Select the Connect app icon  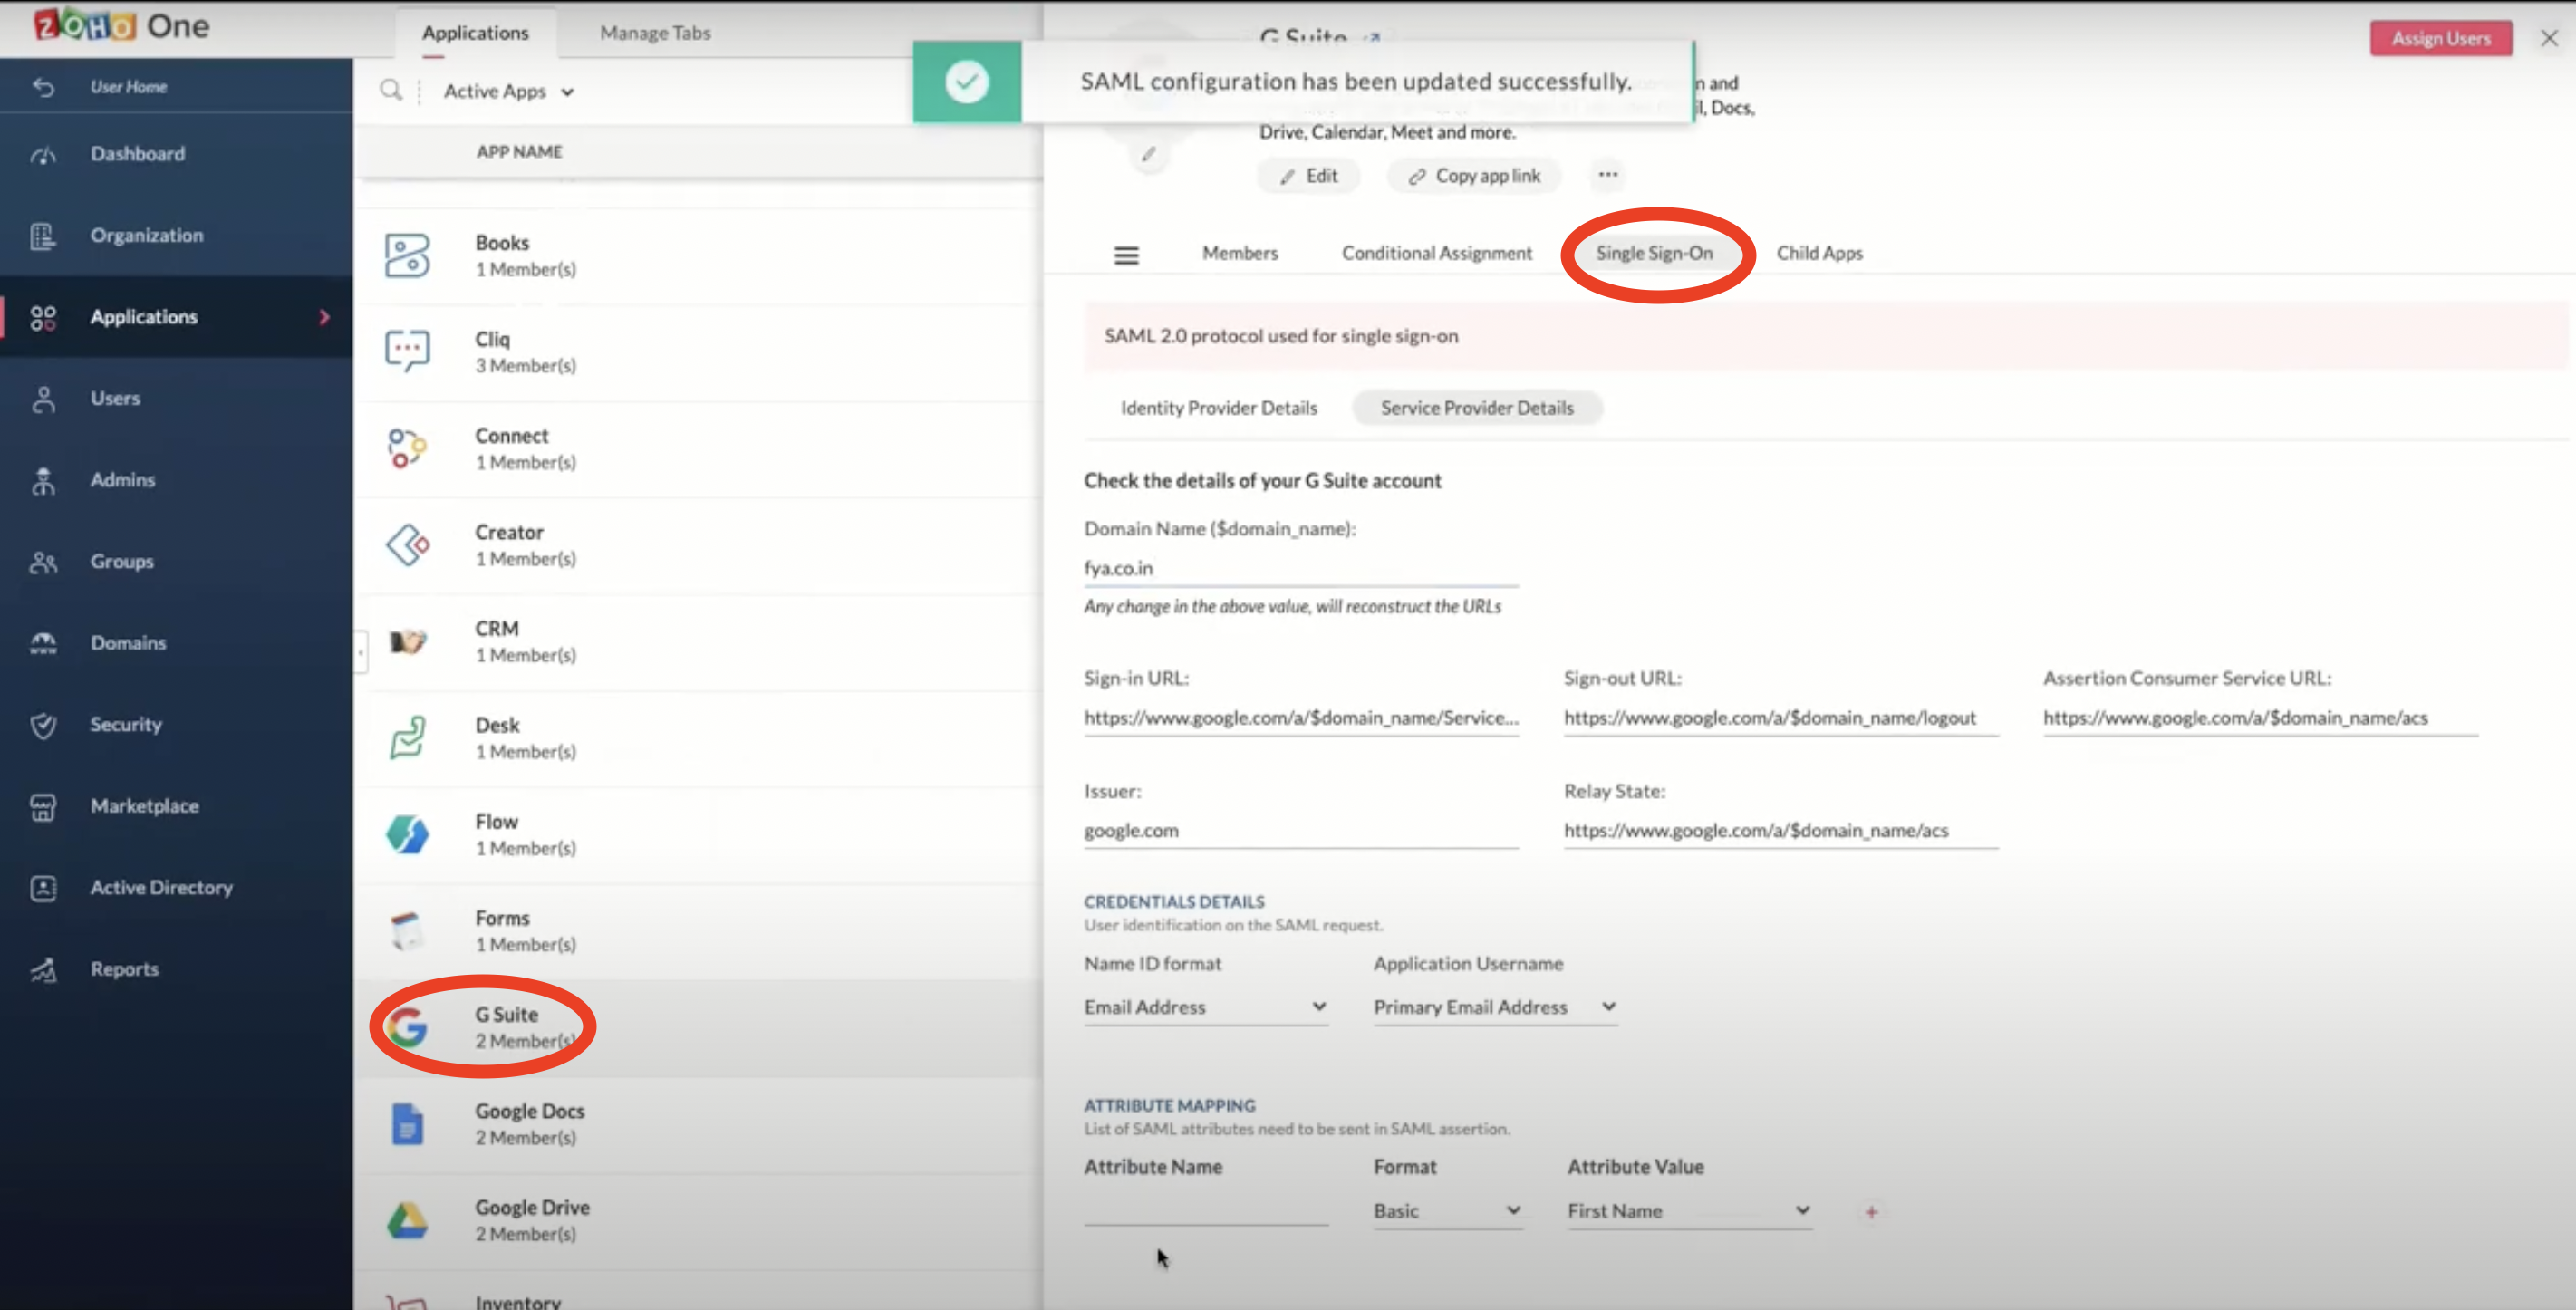coord(407,448)
